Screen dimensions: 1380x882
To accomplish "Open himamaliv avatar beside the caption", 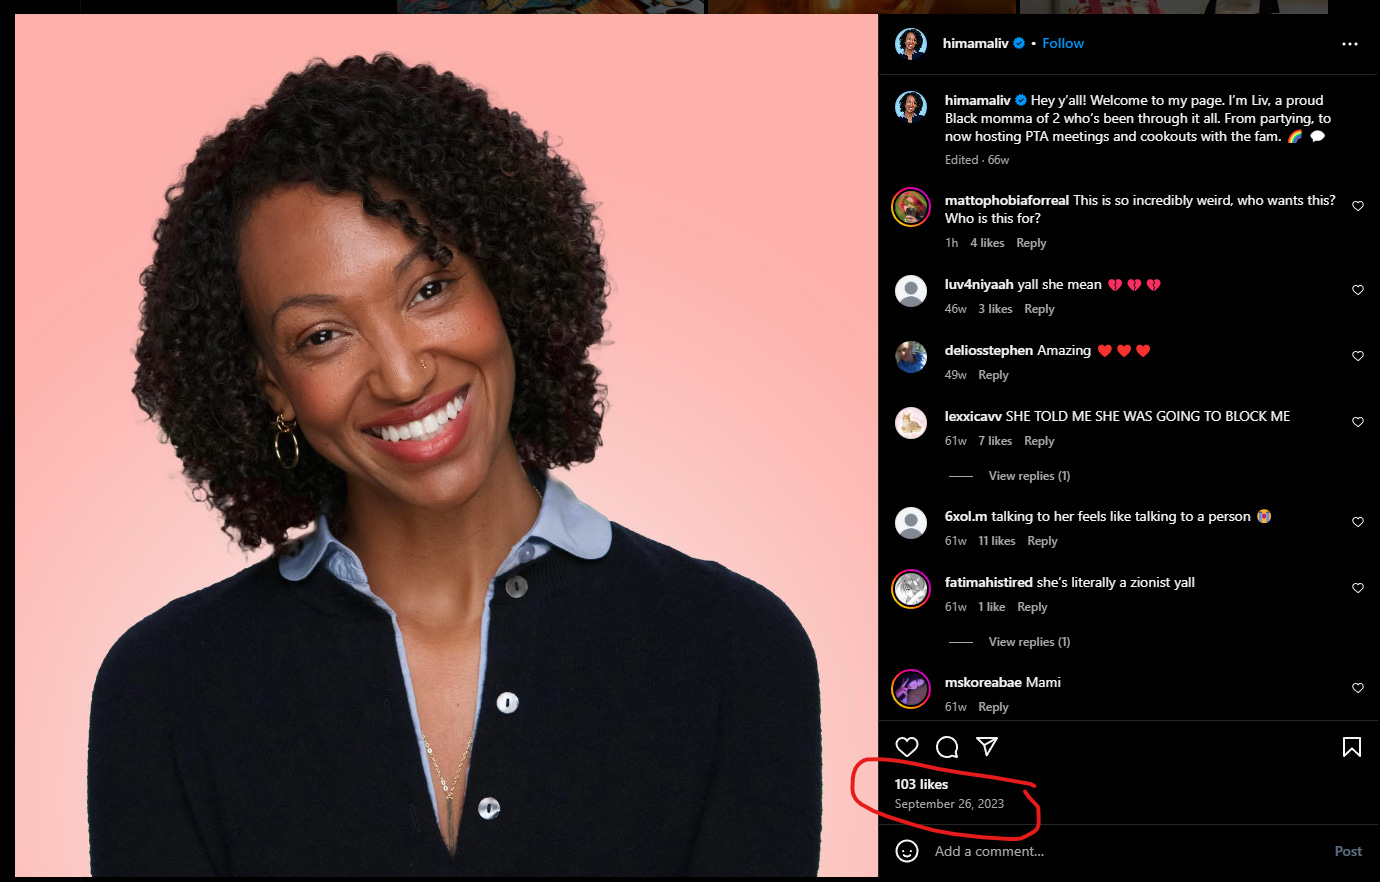I will pos(911,106).
